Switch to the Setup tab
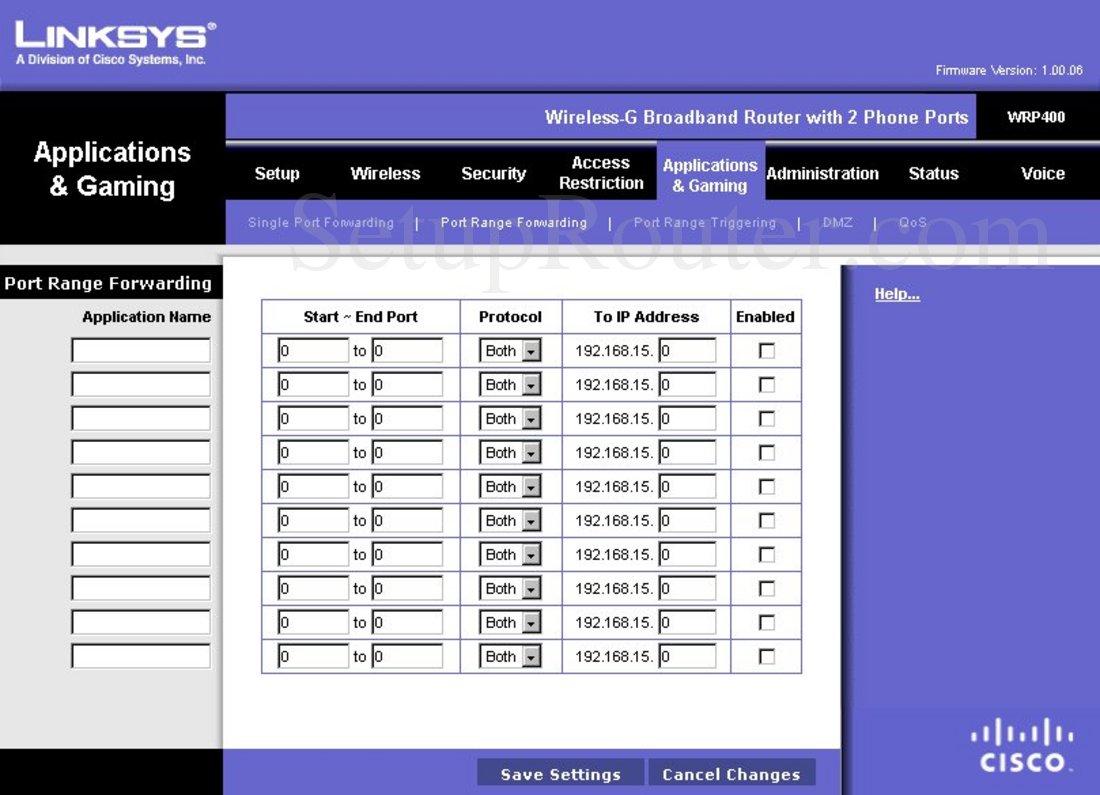1100x795 pixels. click(277, 173)
